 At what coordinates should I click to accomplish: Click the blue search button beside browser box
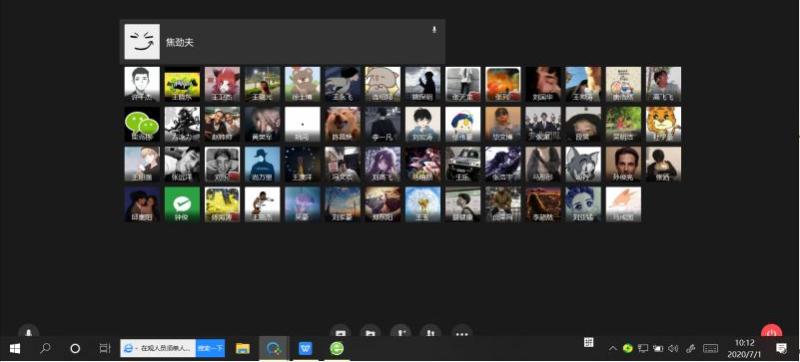(x=210, y=348)
